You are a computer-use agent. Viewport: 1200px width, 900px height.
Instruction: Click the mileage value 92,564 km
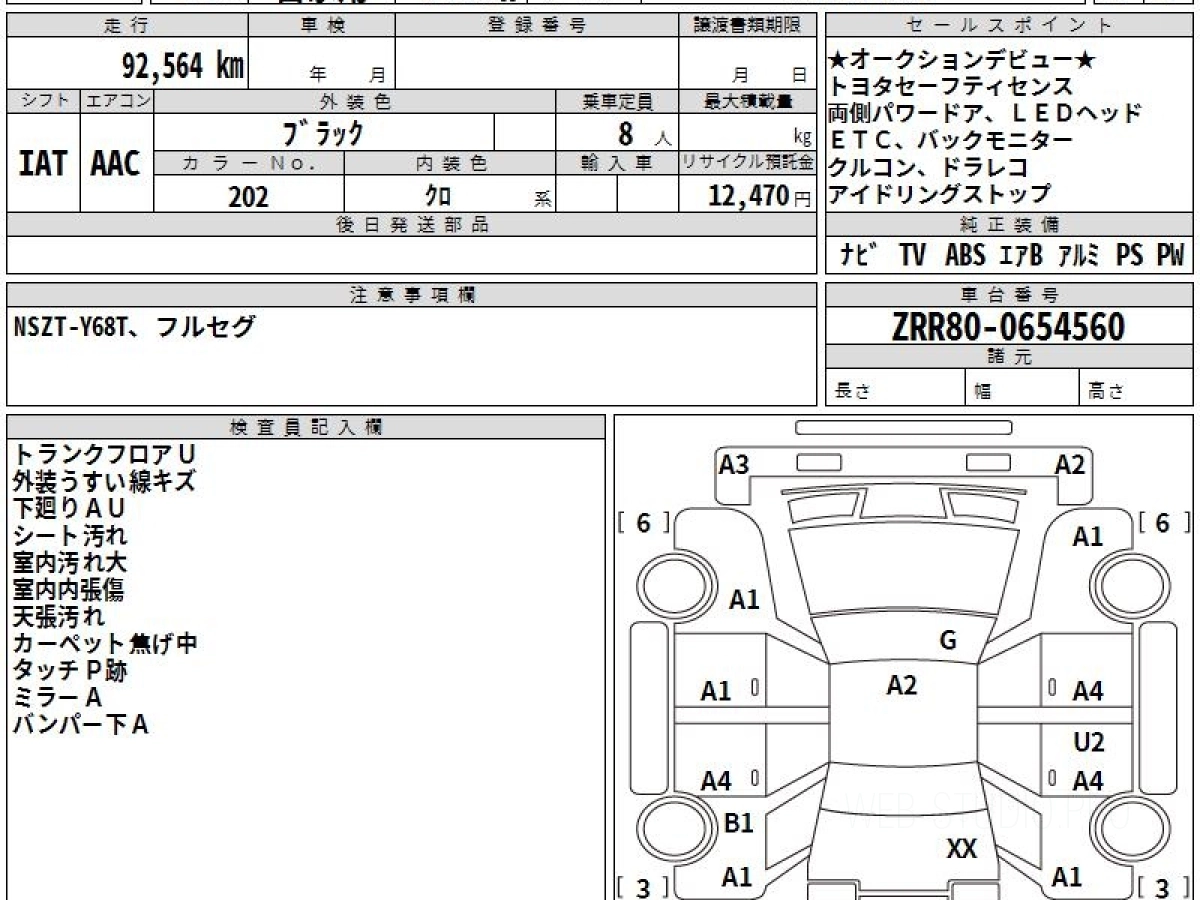[x=183, y=66]
